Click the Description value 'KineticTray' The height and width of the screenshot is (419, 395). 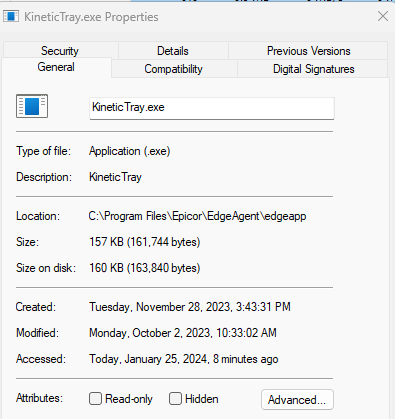point(115,177)
